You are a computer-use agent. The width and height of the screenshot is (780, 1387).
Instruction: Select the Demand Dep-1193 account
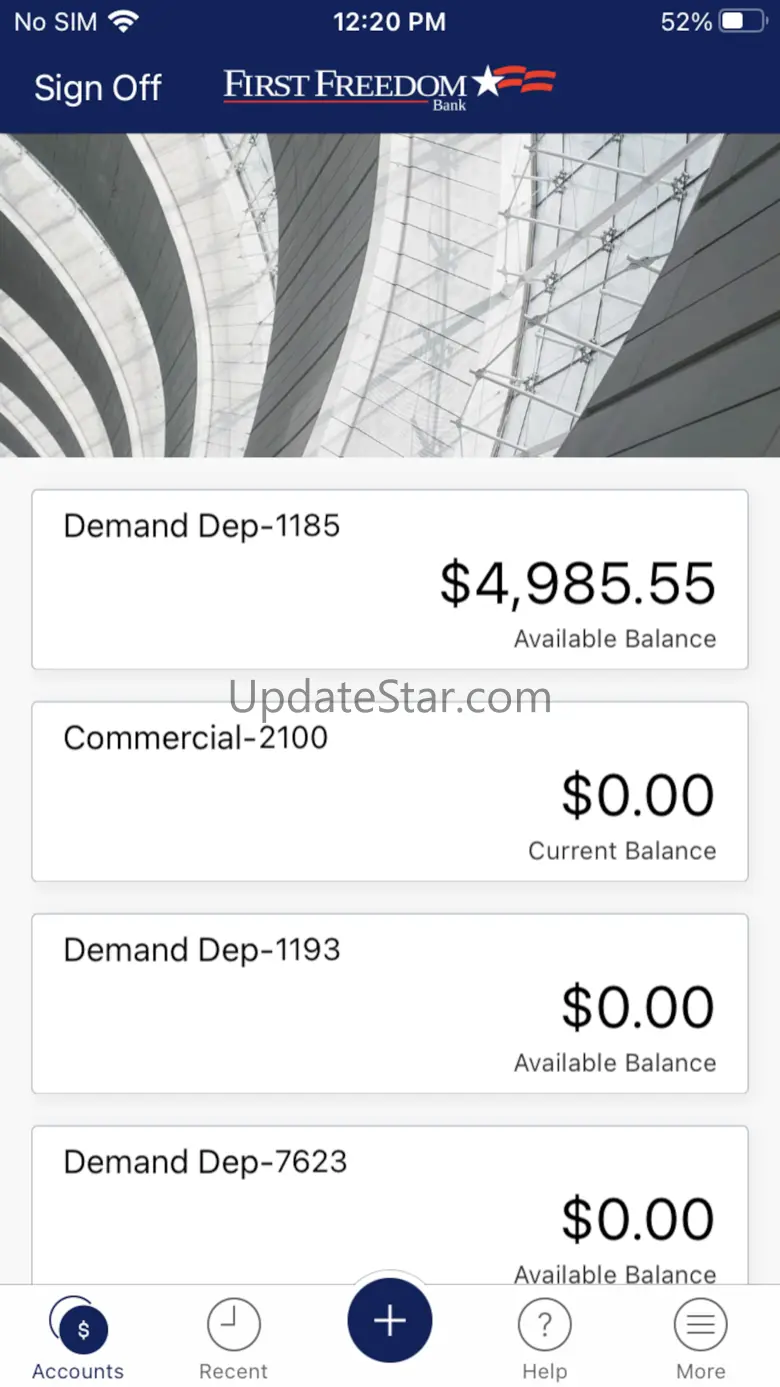(389, 1003)
